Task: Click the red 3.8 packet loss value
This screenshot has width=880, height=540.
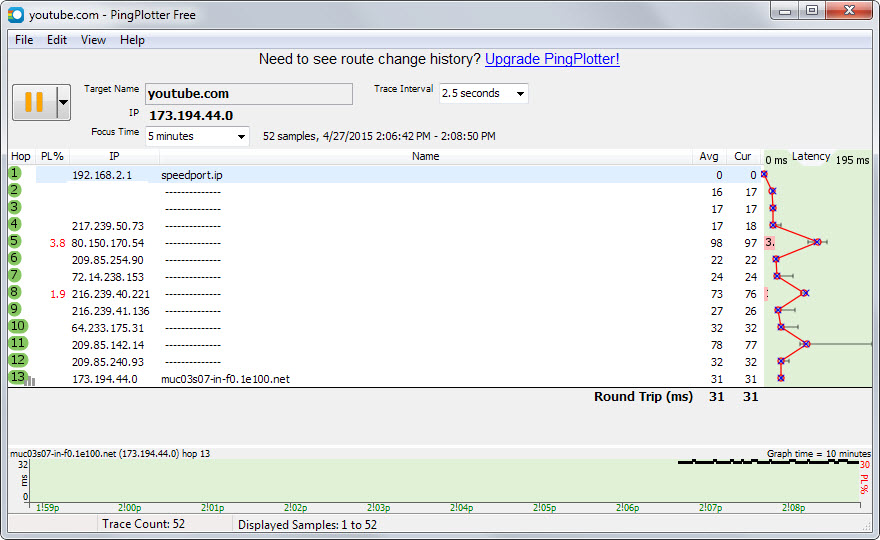Action: click(57, 243)
